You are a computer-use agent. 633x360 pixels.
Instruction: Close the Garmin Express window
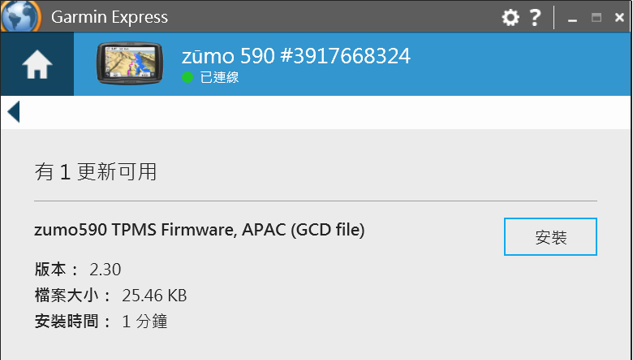tap(619, 17)
